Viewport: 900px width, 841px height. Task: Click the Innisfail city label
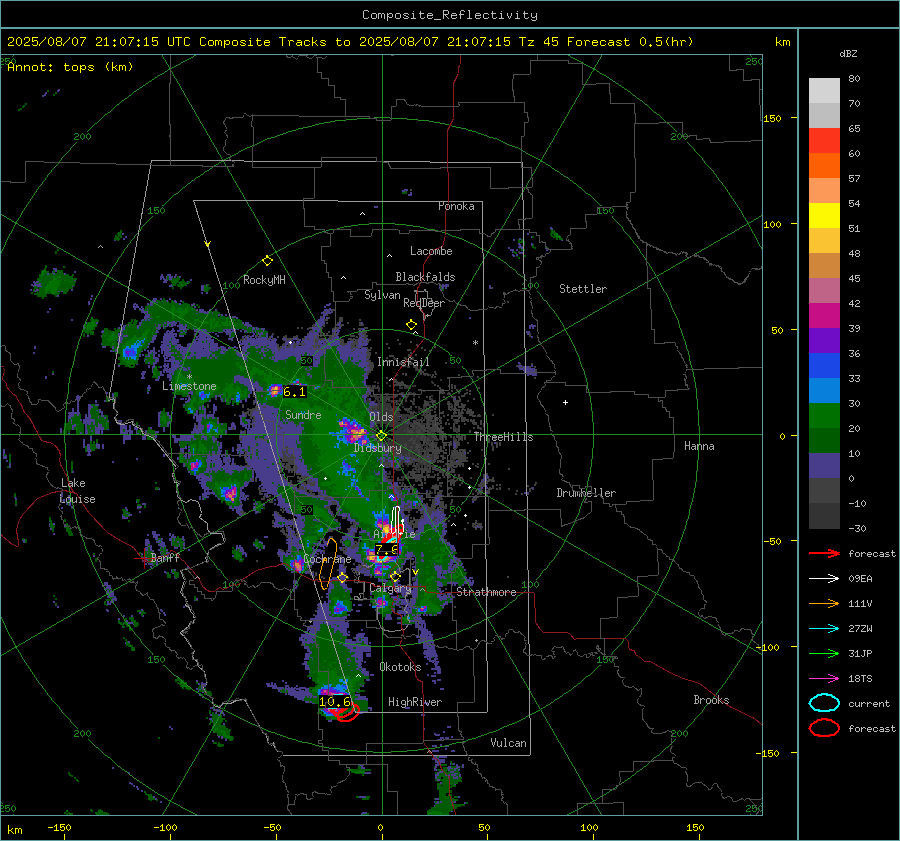point(403,362)
